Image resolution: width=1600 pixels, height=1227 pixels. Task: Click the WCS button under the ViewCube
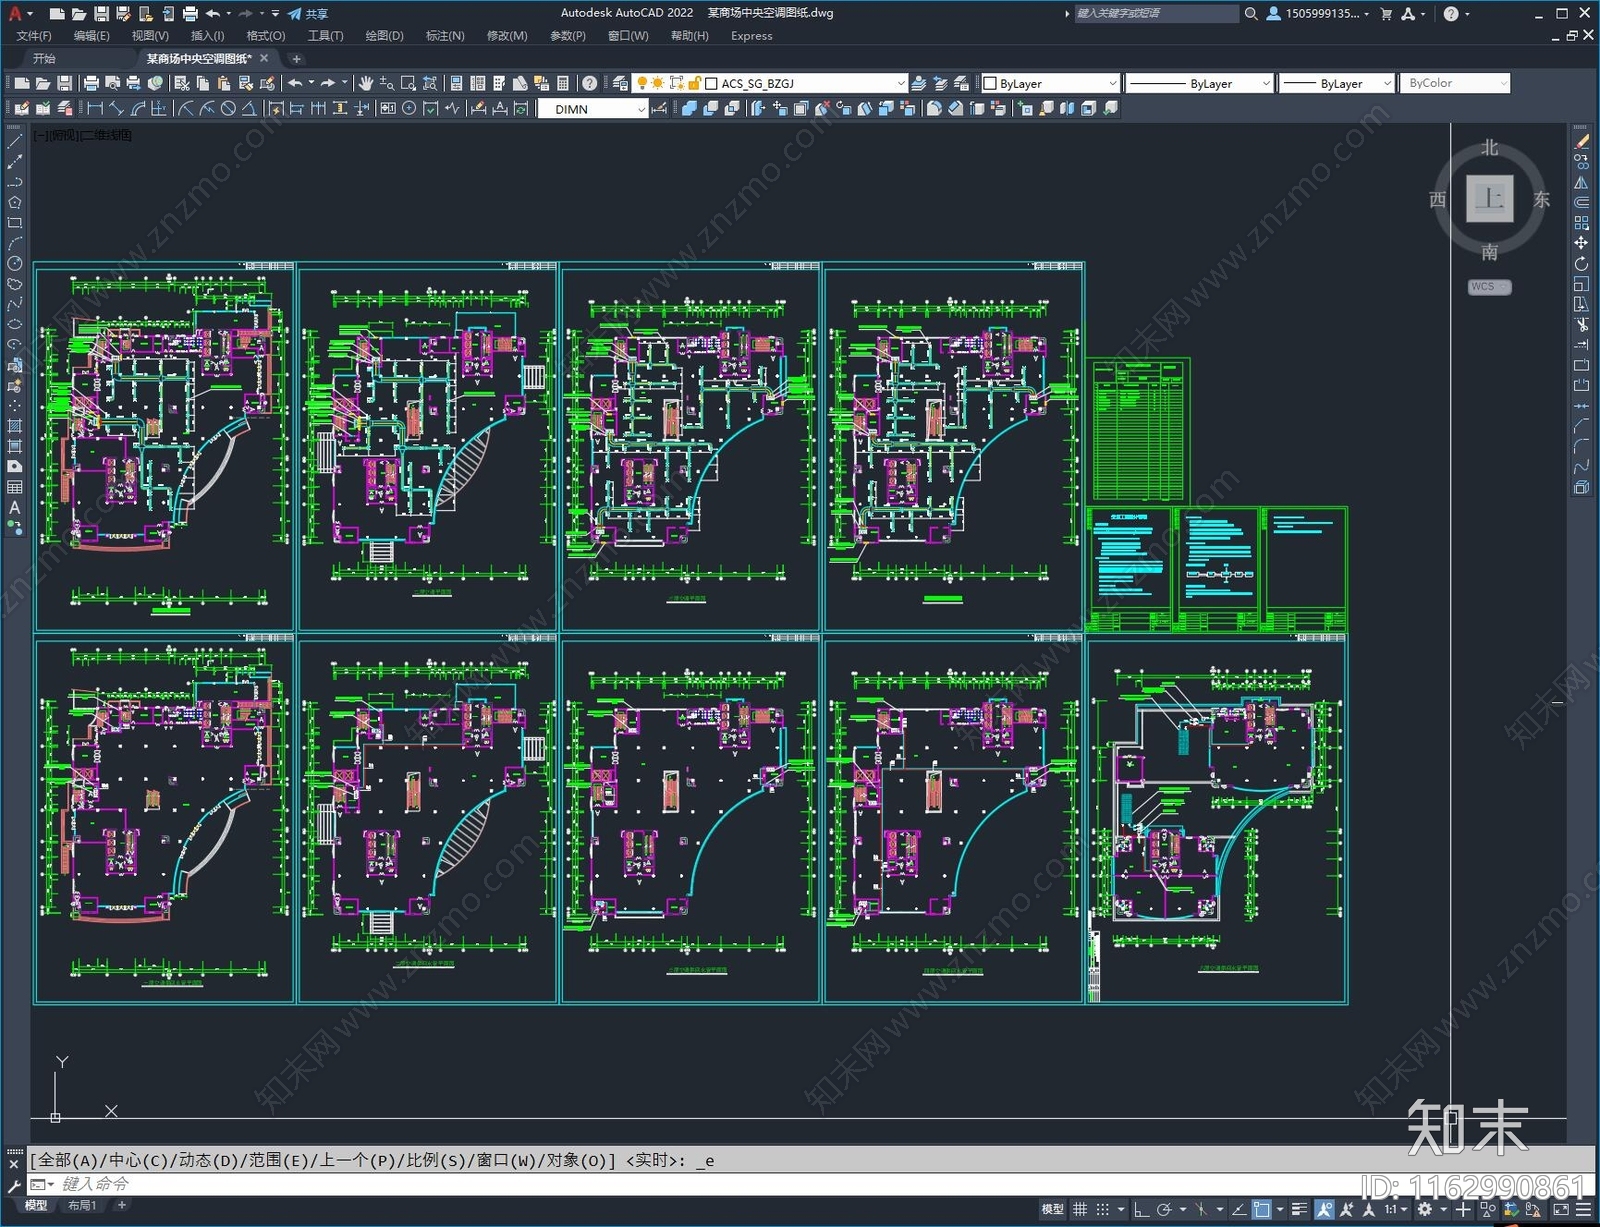[1488, 287]
